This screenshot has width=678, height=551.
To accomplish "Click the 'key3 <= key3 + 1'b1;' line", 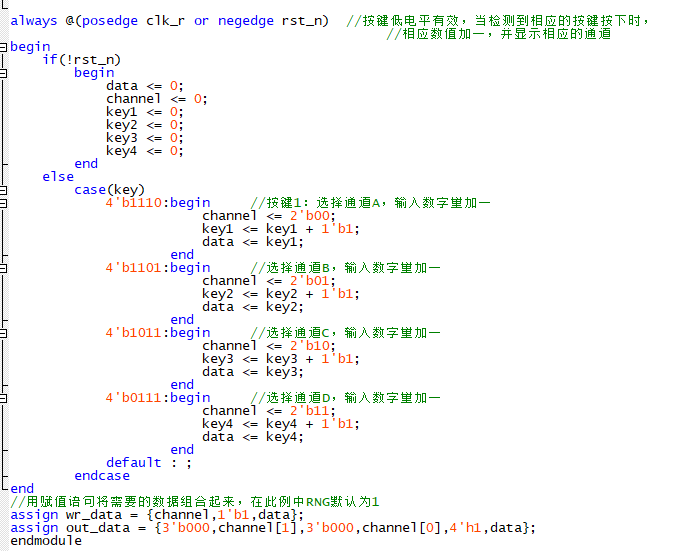I will [x=281, y=359].
